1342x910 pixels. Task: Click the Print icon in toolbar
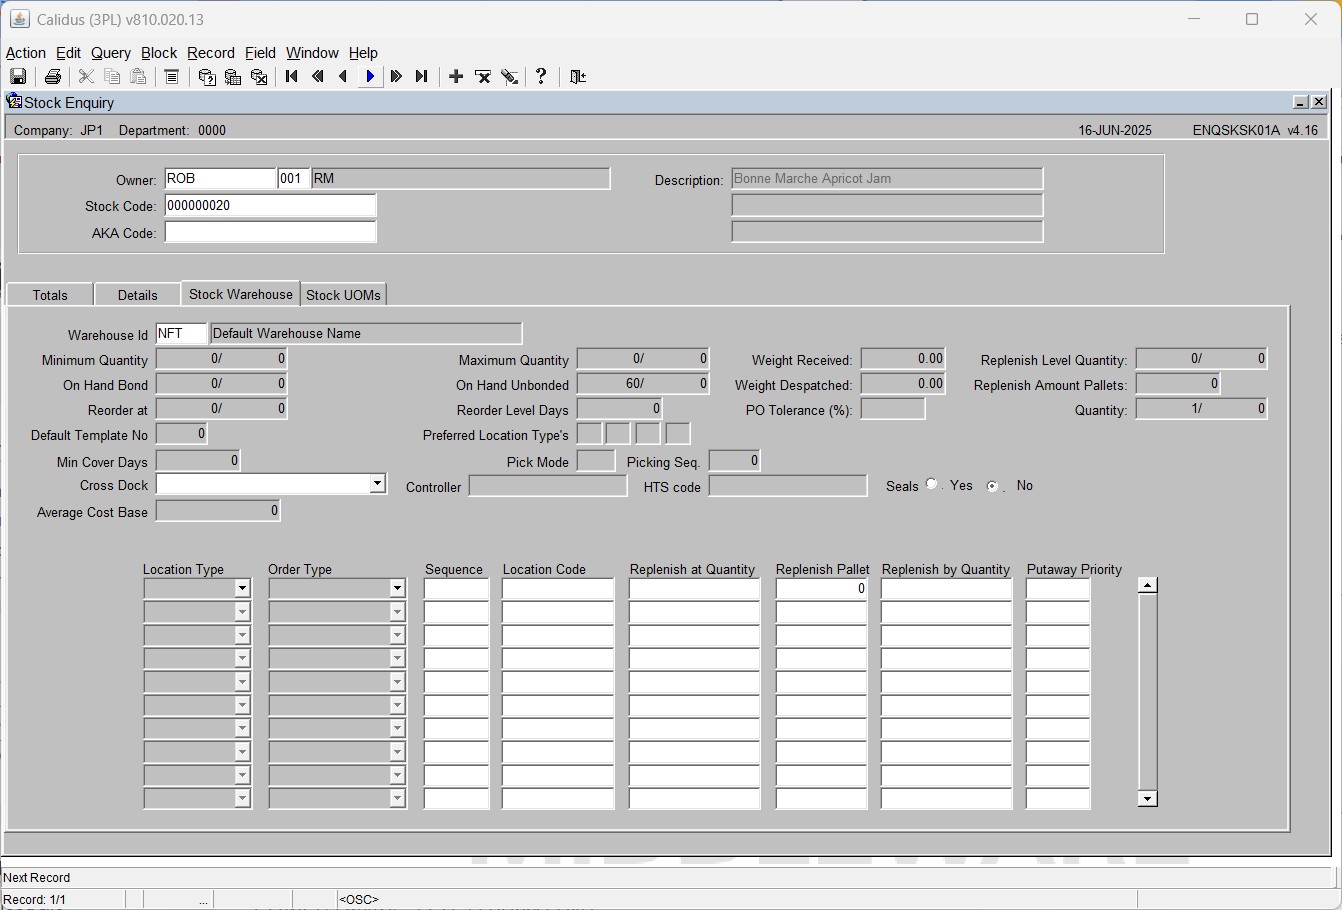pyautogui.click(x=53, y=77)
